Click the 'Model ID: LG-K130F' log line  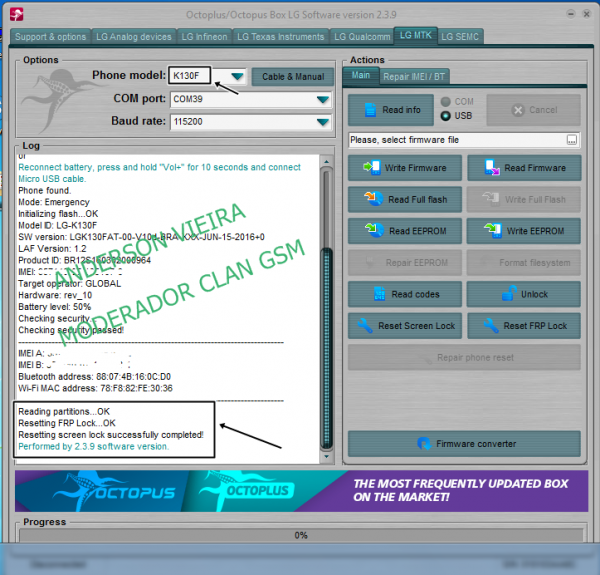pyautogui.click(x=57, y=225)
